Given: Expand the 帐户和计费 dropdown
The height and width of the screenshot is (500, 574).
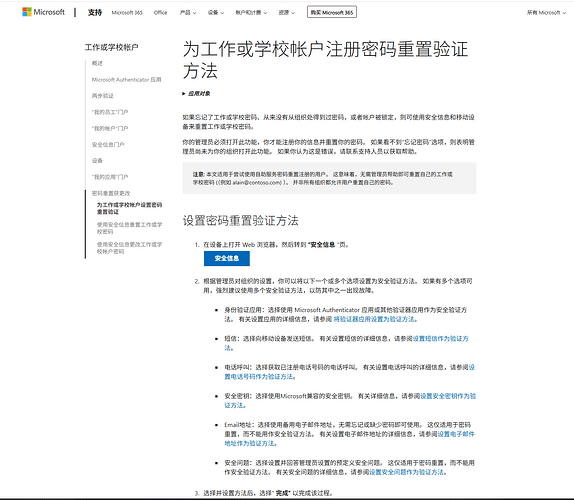Looking at the screenshot, I should 251,12.
